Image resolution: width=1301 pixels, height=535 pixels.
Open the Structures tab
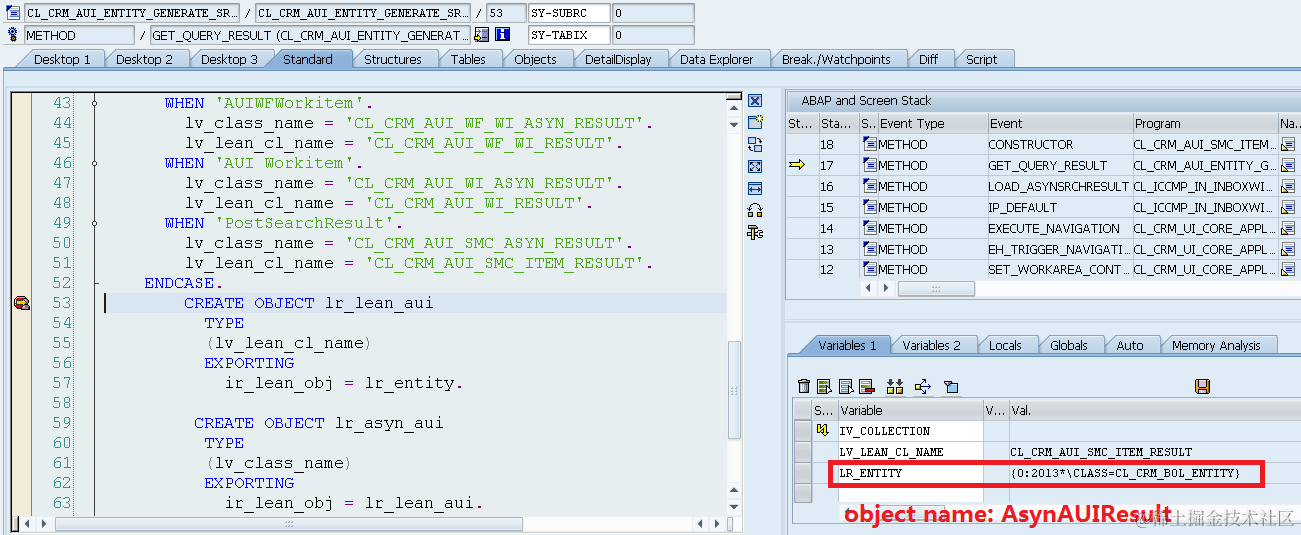pos(393,59)
